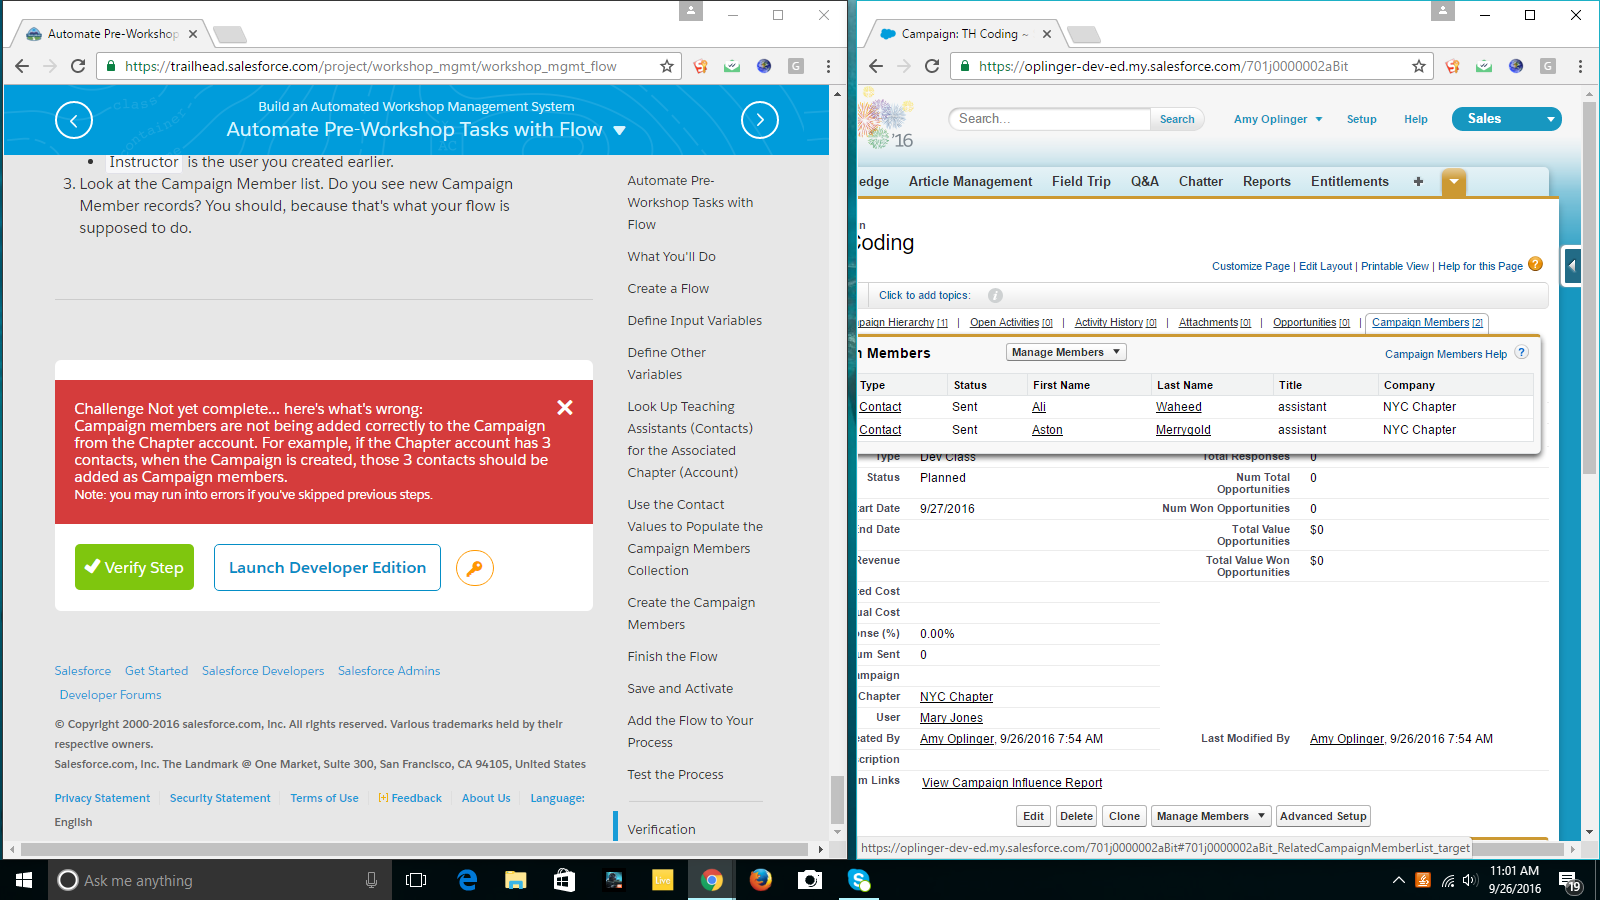1600x900 pixels.
Task: Go to Verification in Trailhead sidebar
Action: click(661, 829)
